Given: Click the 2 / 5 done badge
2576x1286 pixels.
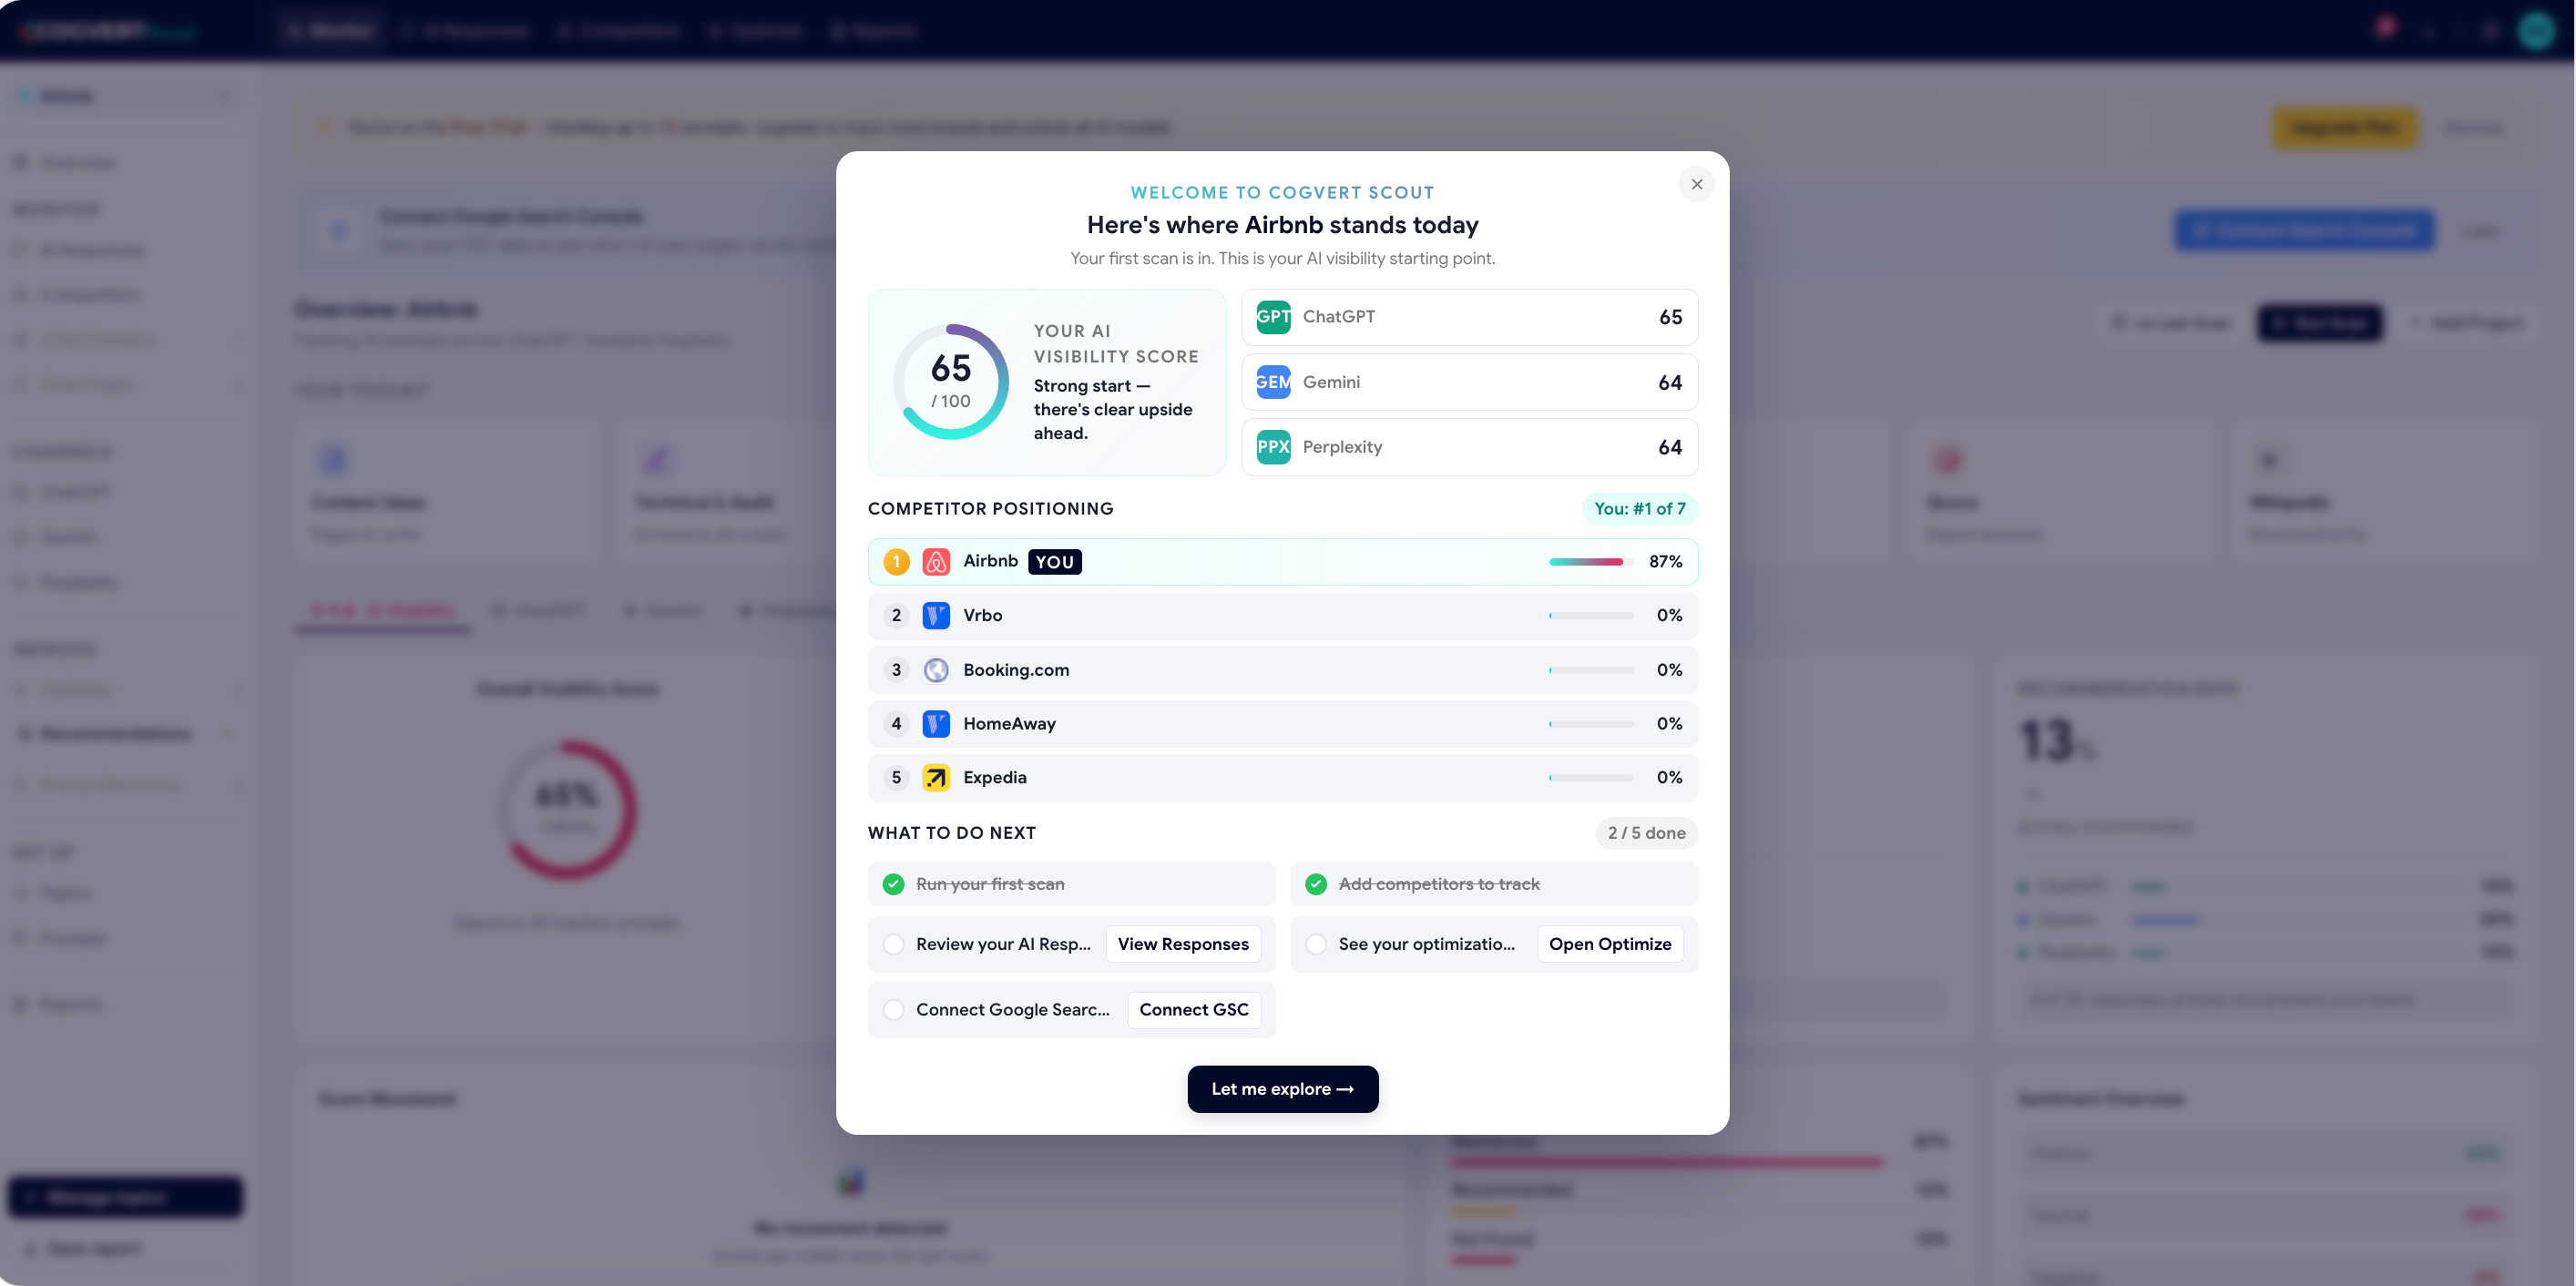Looking at the screenshot, I should click(x=1646, y=833).
